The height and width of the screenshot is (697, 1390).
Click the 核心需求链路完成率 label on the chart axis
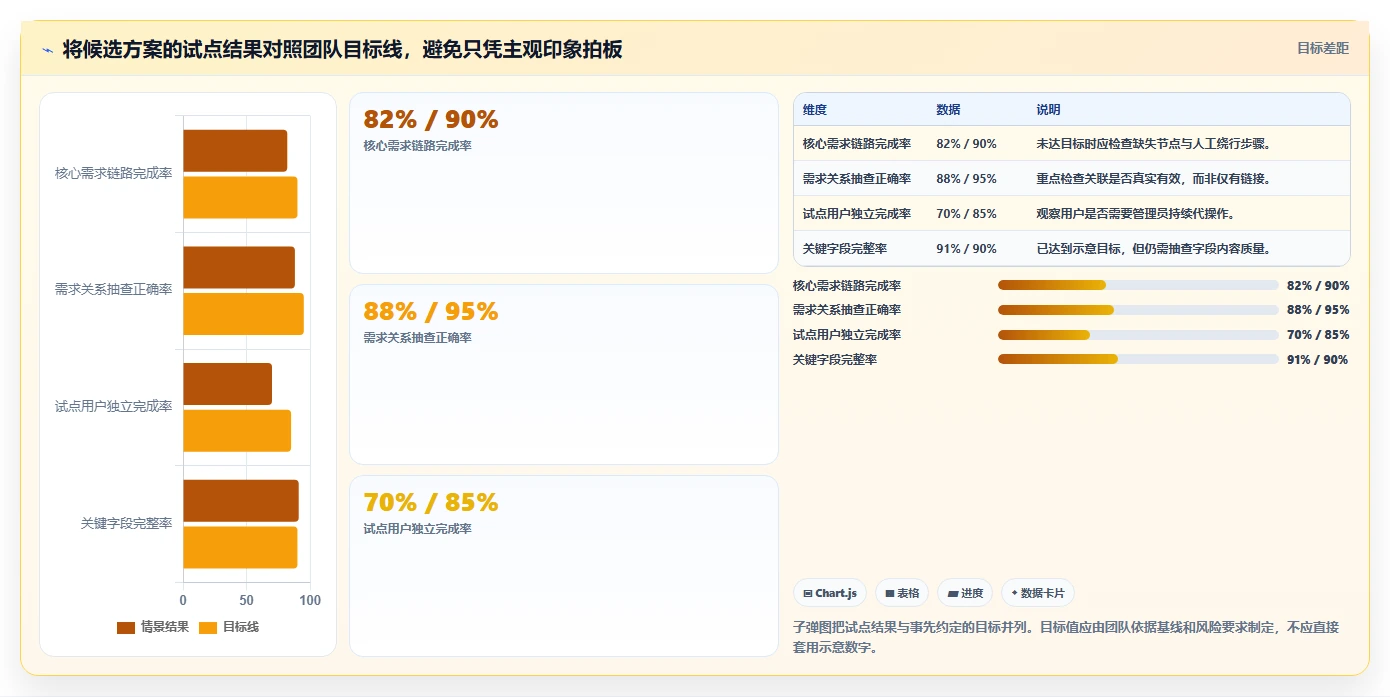114,173
